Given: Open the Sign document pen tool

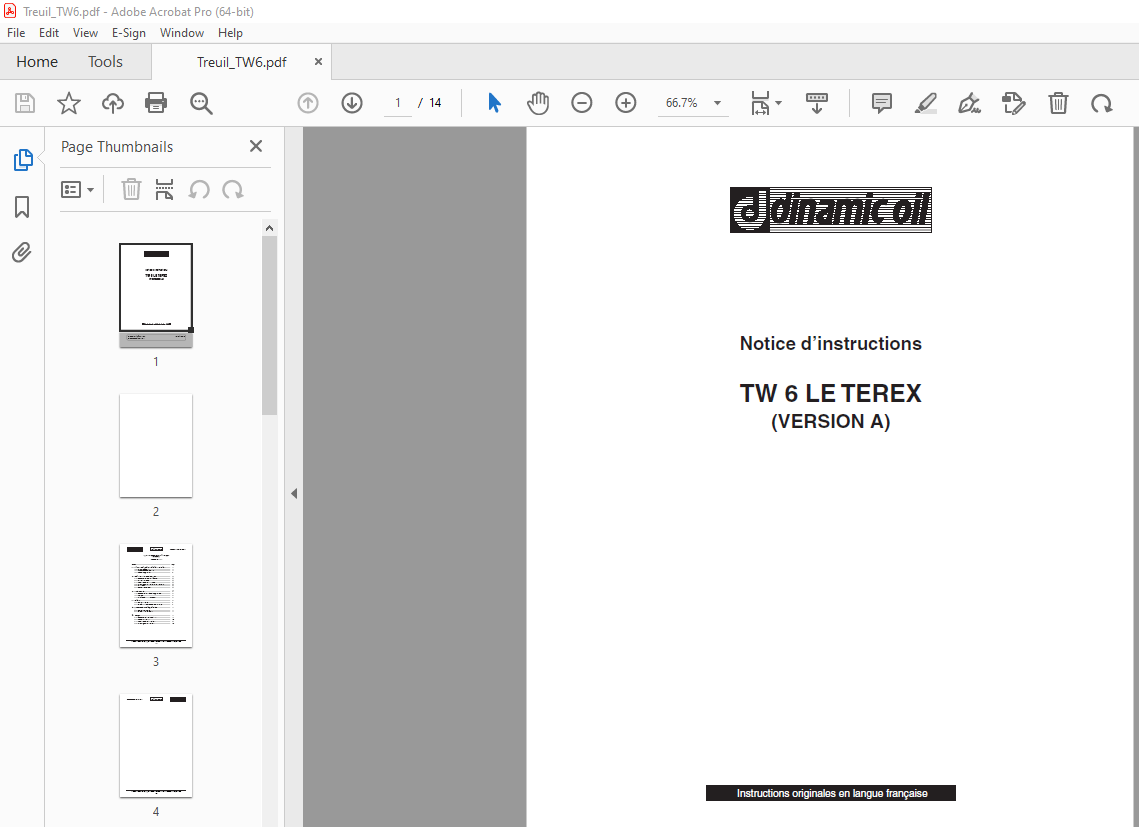Looking at the screenshot, I should 969,103.
